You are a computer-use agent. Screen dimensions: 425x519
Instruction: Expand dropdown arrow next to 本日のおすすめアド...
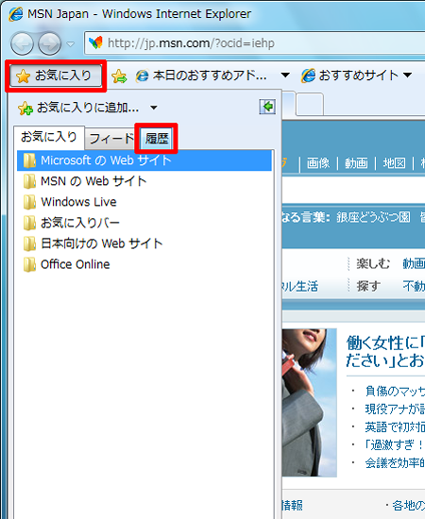285,75
